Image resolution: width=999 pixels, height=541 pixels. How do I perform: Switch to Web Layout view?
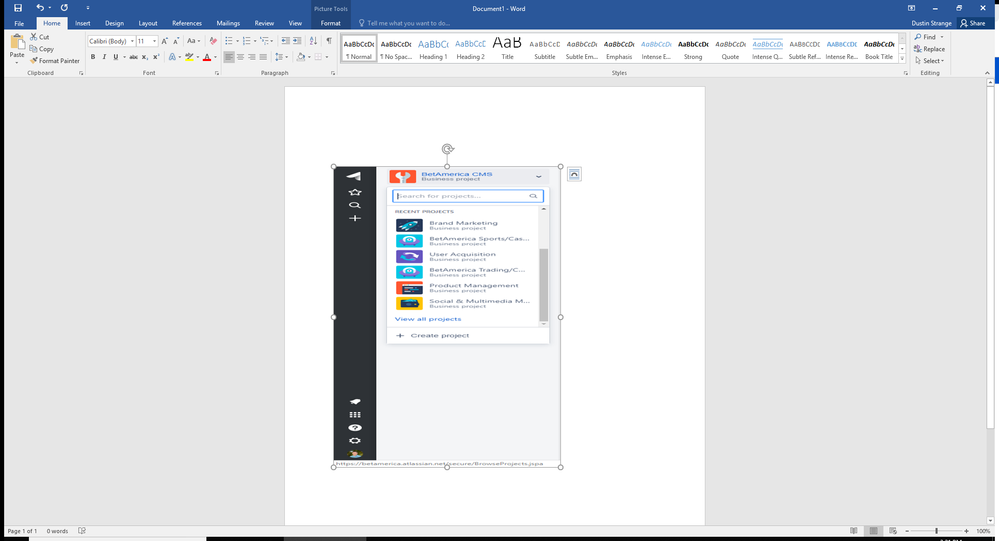coord(893,531)
